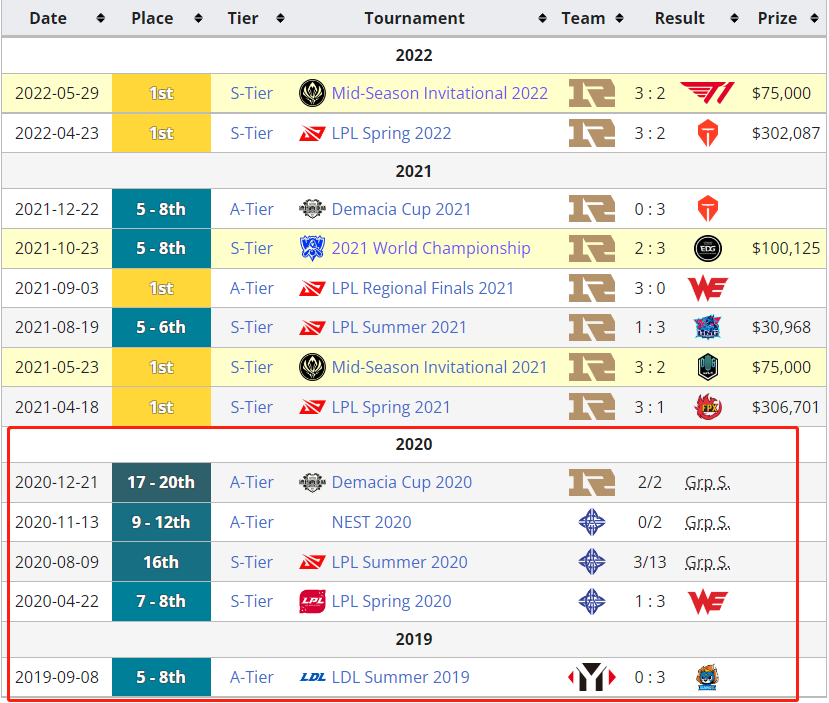Image resolution: width=829 pixels, height=703 pixels.
Task: Open the LPL Spring 2022 tournament link
Action: point(391,133)
